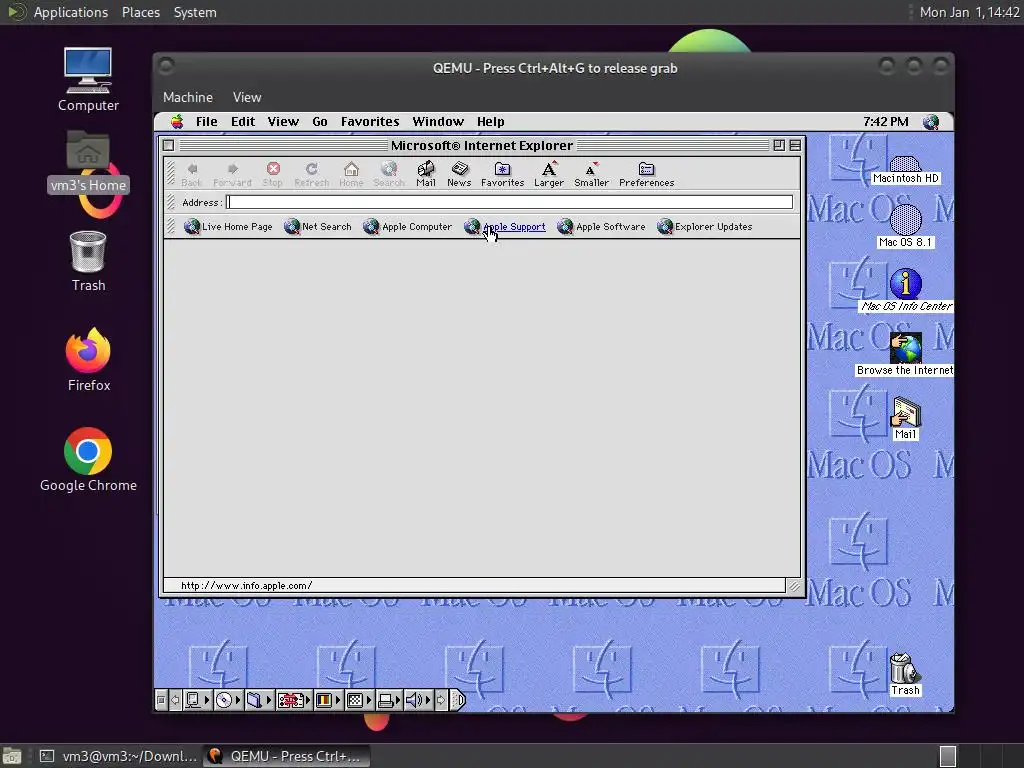
Task: Open the System menu in top panel
Action: click(x=195, y=12)
